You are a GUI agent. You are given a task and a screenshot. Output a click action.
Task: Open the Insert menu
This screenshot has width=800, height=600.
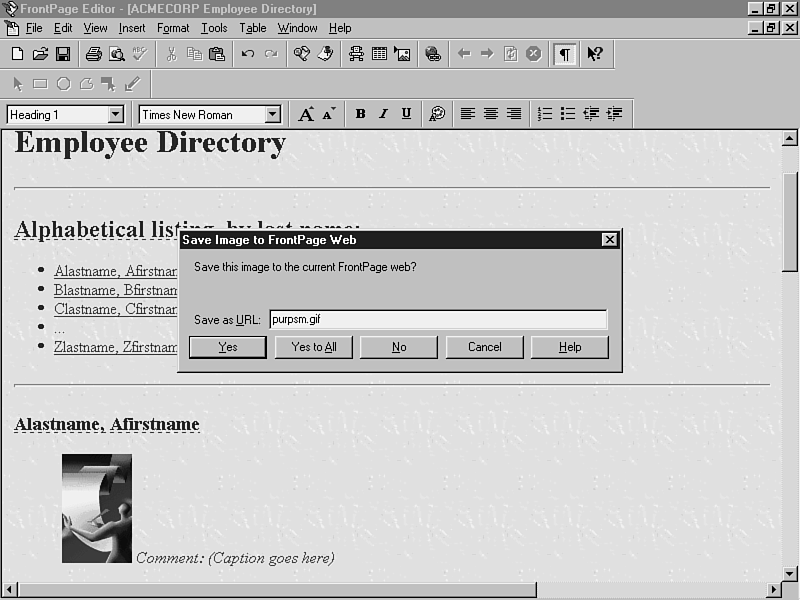[132, 28]
